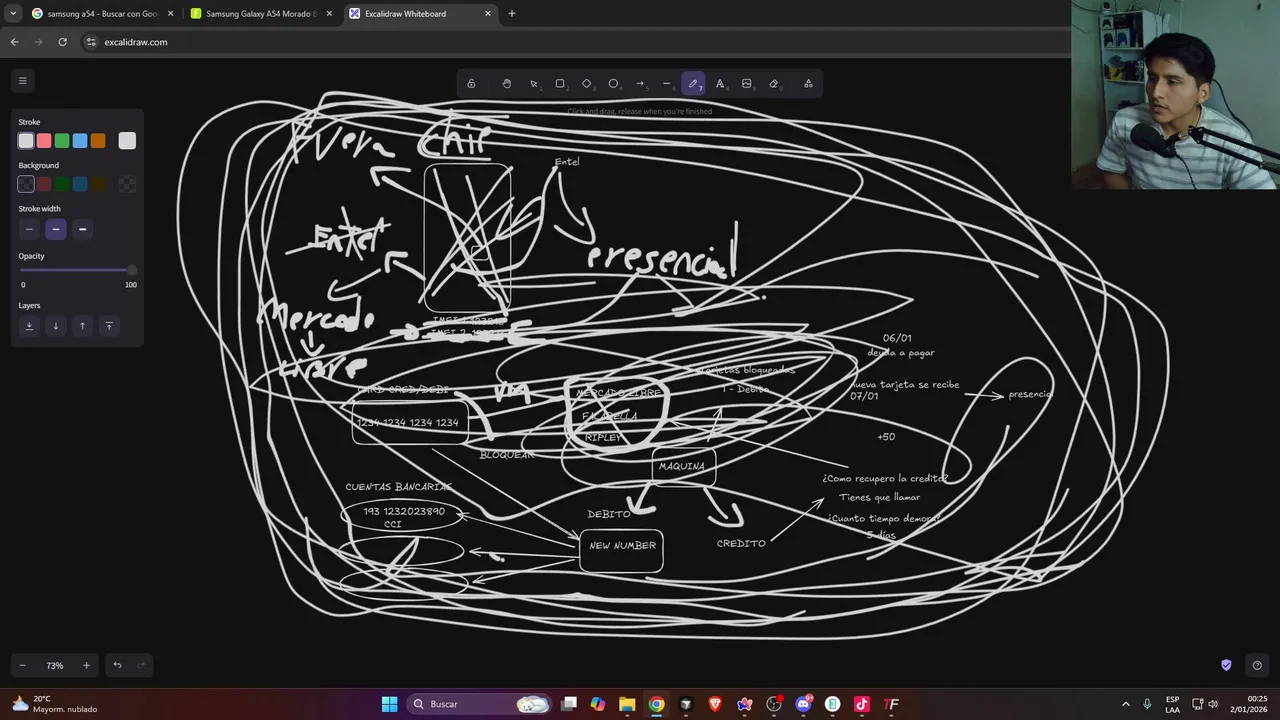Screen dimensions: 1280x720
Task: Bring the layer to front
Action: [x=109, y=326]
